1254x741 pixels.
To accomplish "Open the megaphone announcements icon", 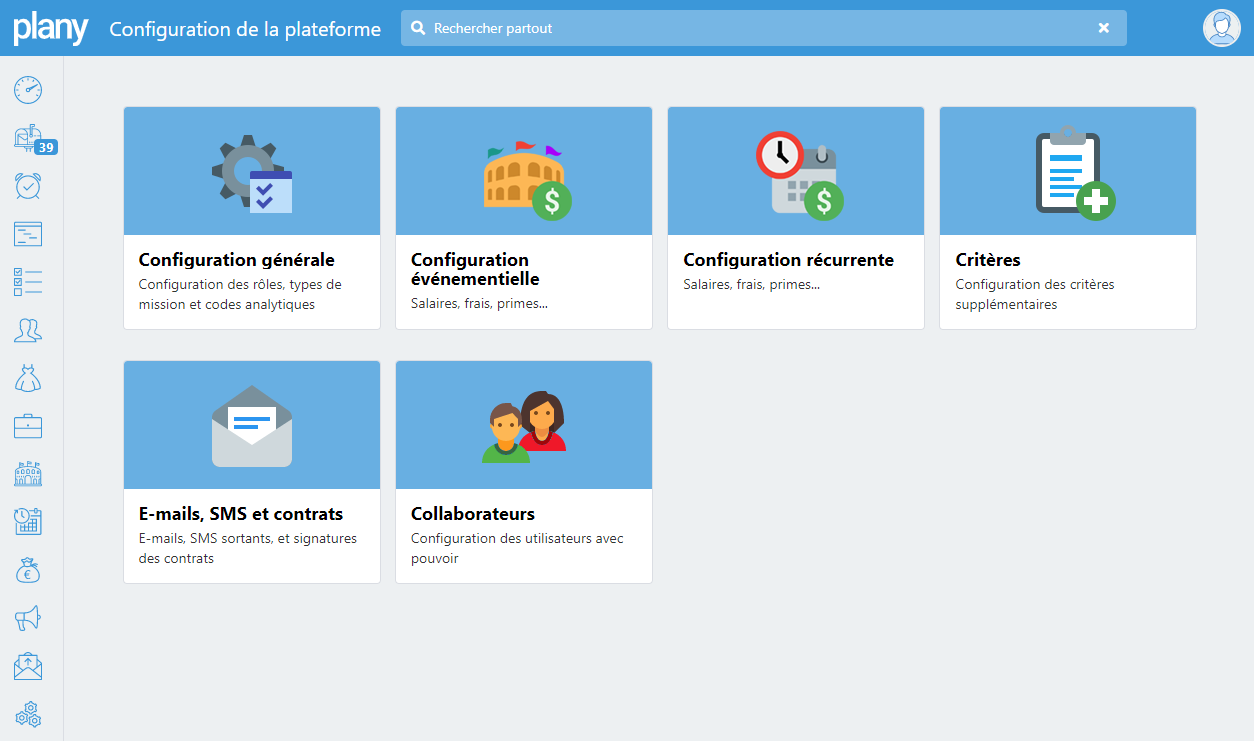I will pyautogui.click(x=27, y=618).
